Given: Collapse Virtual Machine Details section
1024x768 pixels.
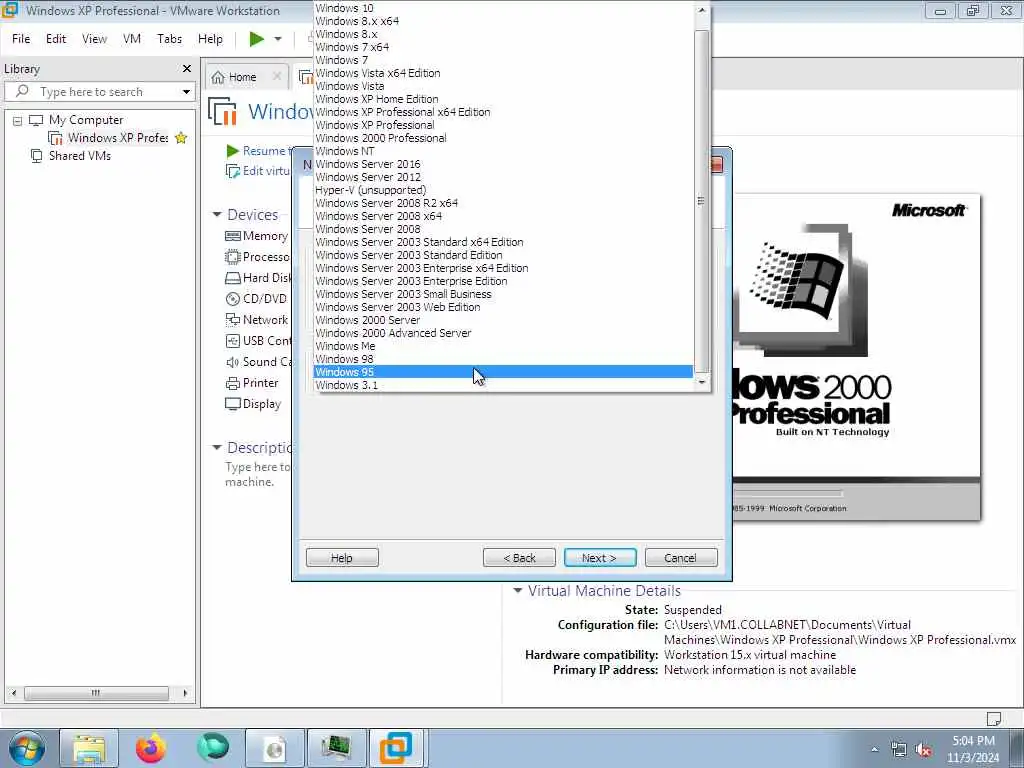Looking at the screenshot, I should pyautogui.click(x=518, y=590).
